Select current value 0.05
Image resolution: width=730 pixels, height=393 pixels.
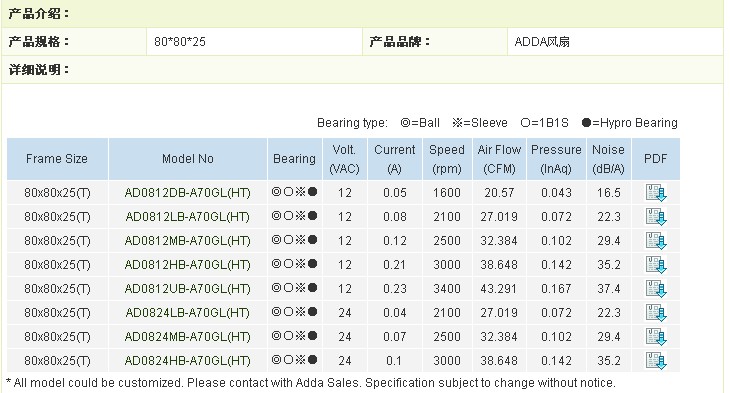point(395,193)
